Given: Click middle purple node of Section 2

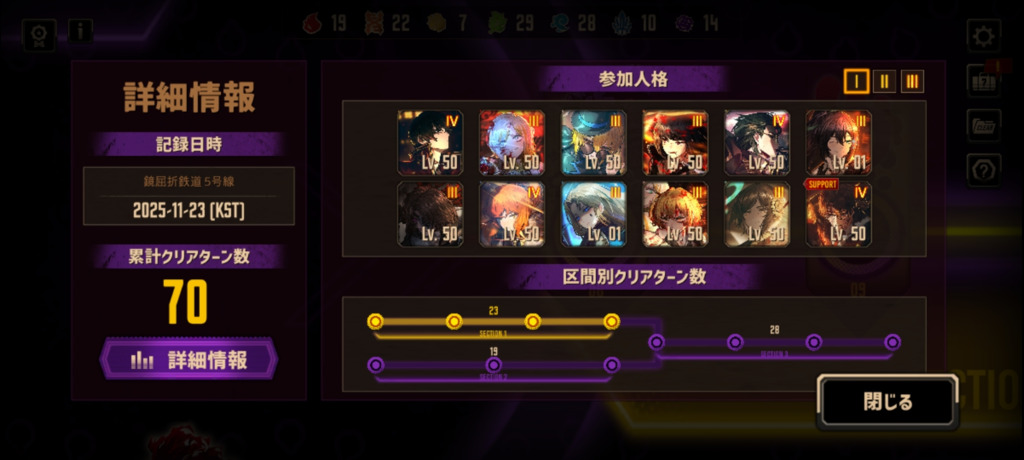Looking at the screenshot, I should pos(494,365).
